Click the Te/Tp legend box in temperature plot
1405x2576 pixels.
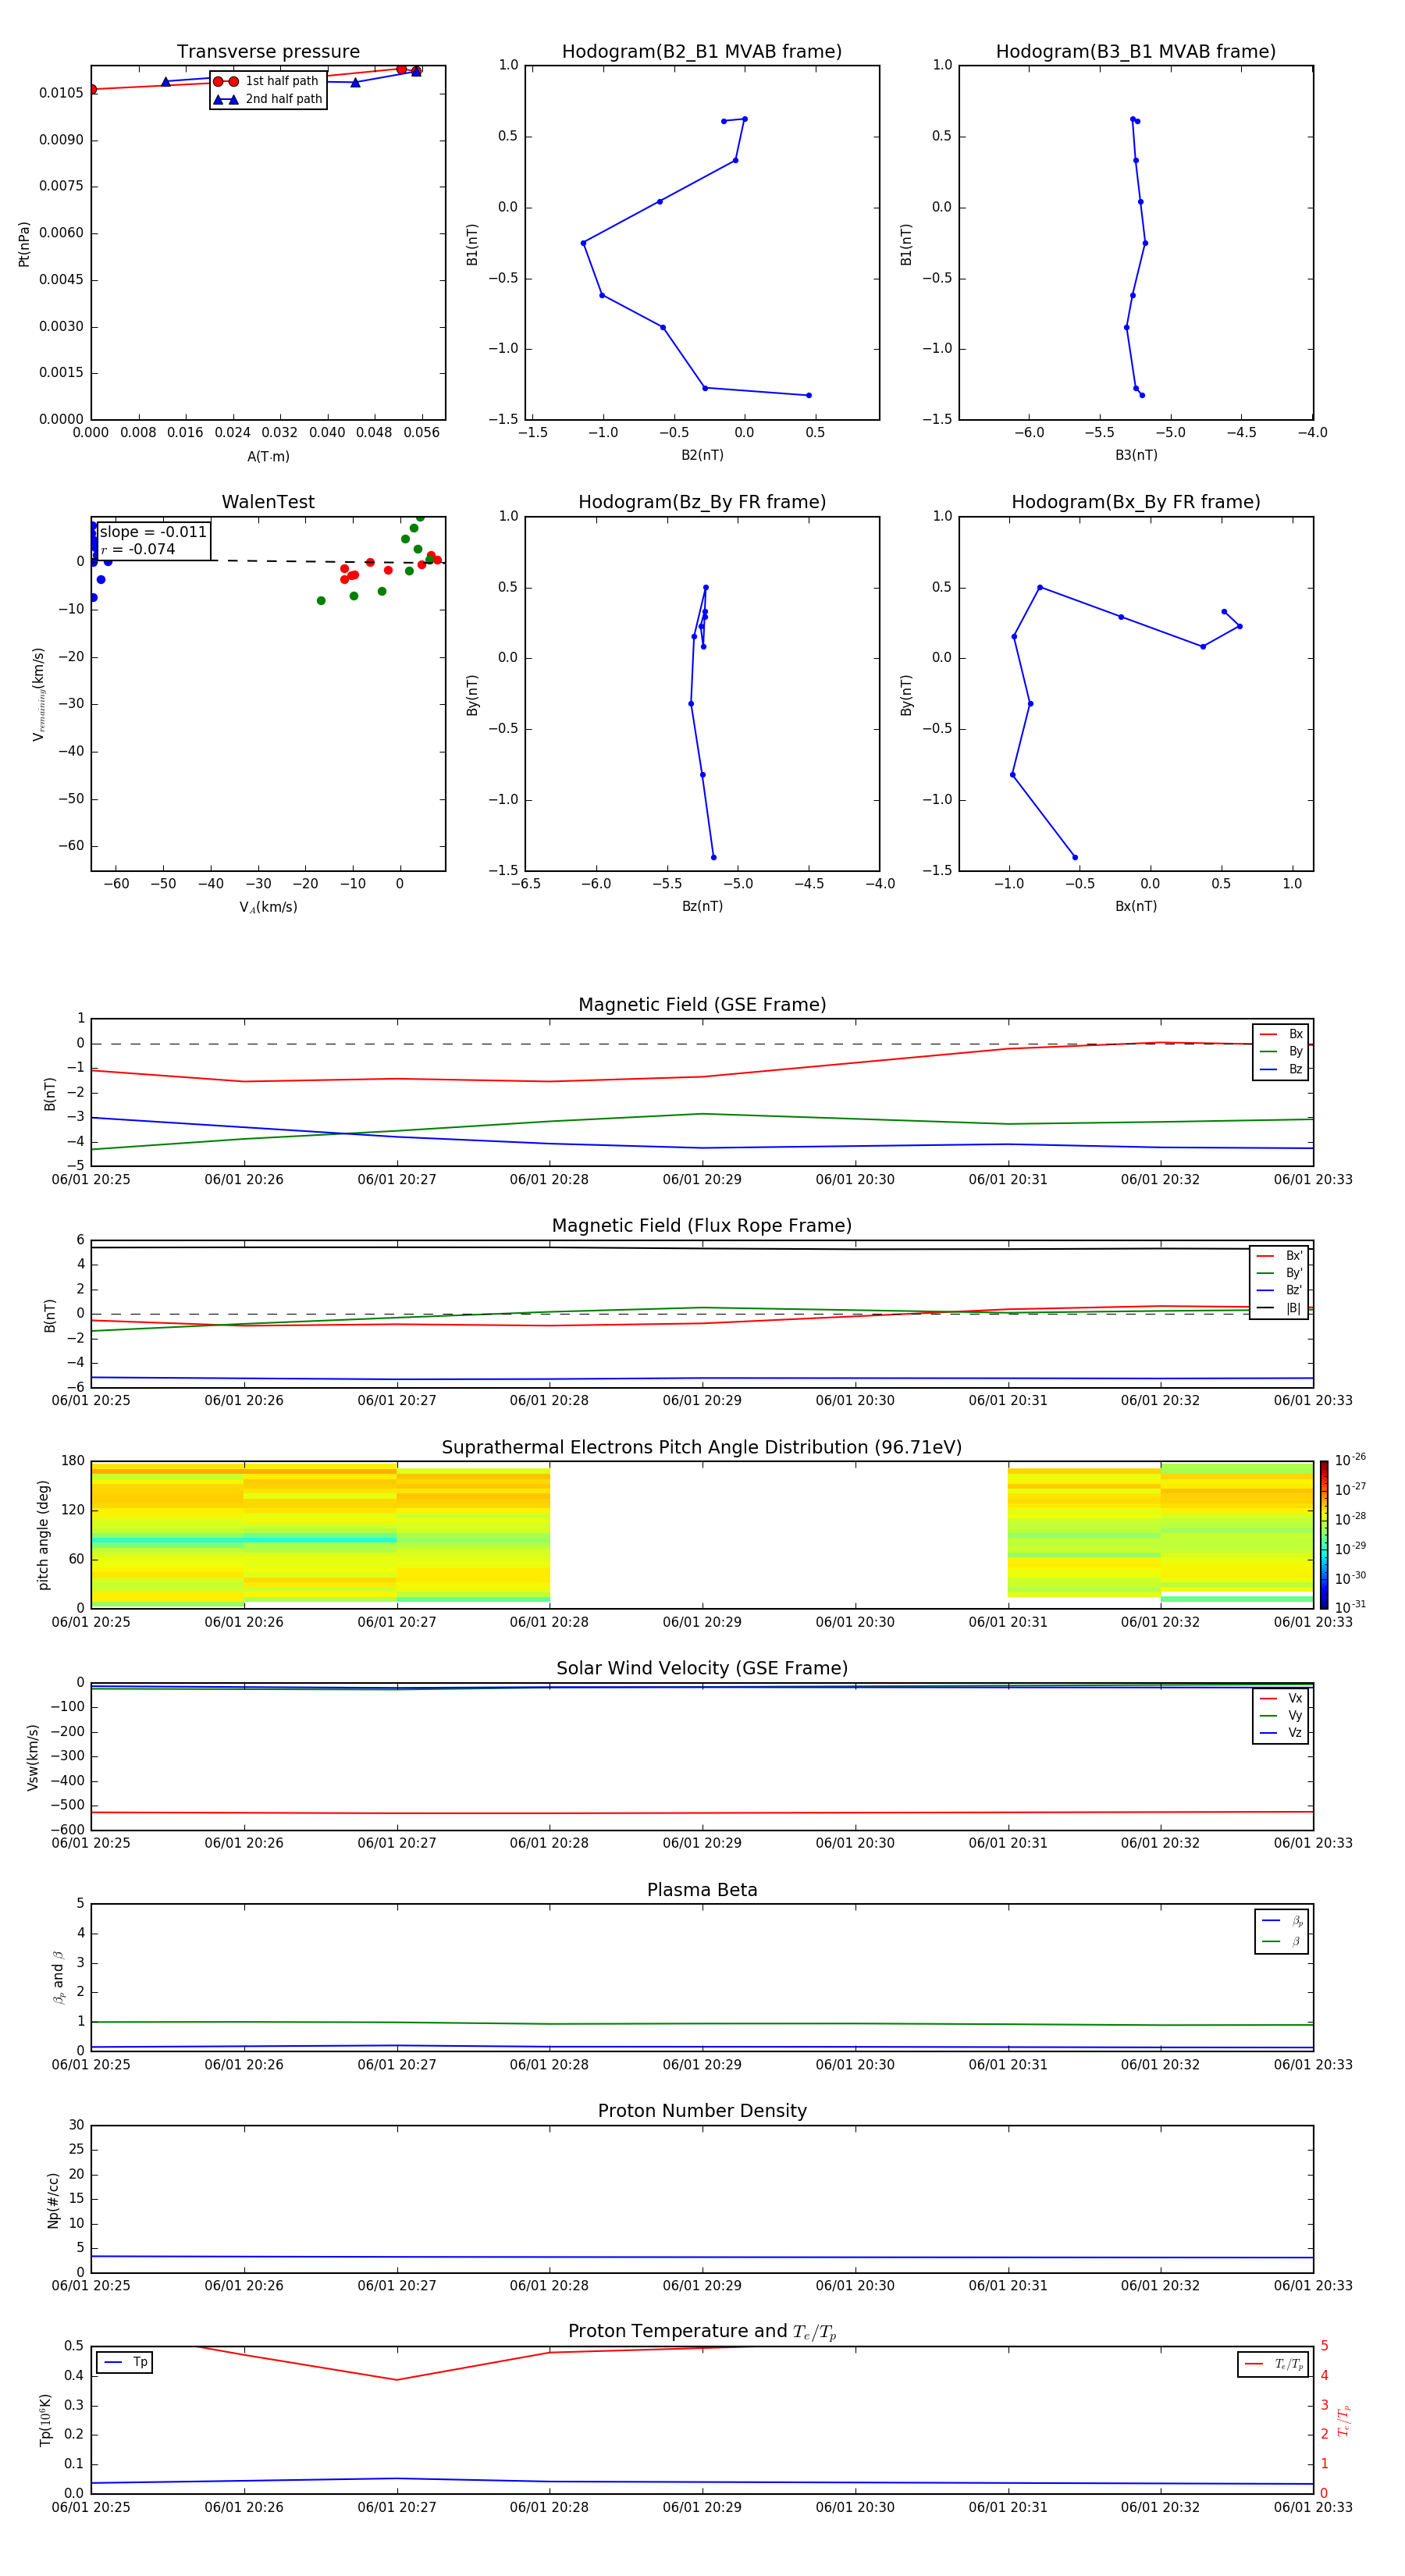tap(1272, 2365)
